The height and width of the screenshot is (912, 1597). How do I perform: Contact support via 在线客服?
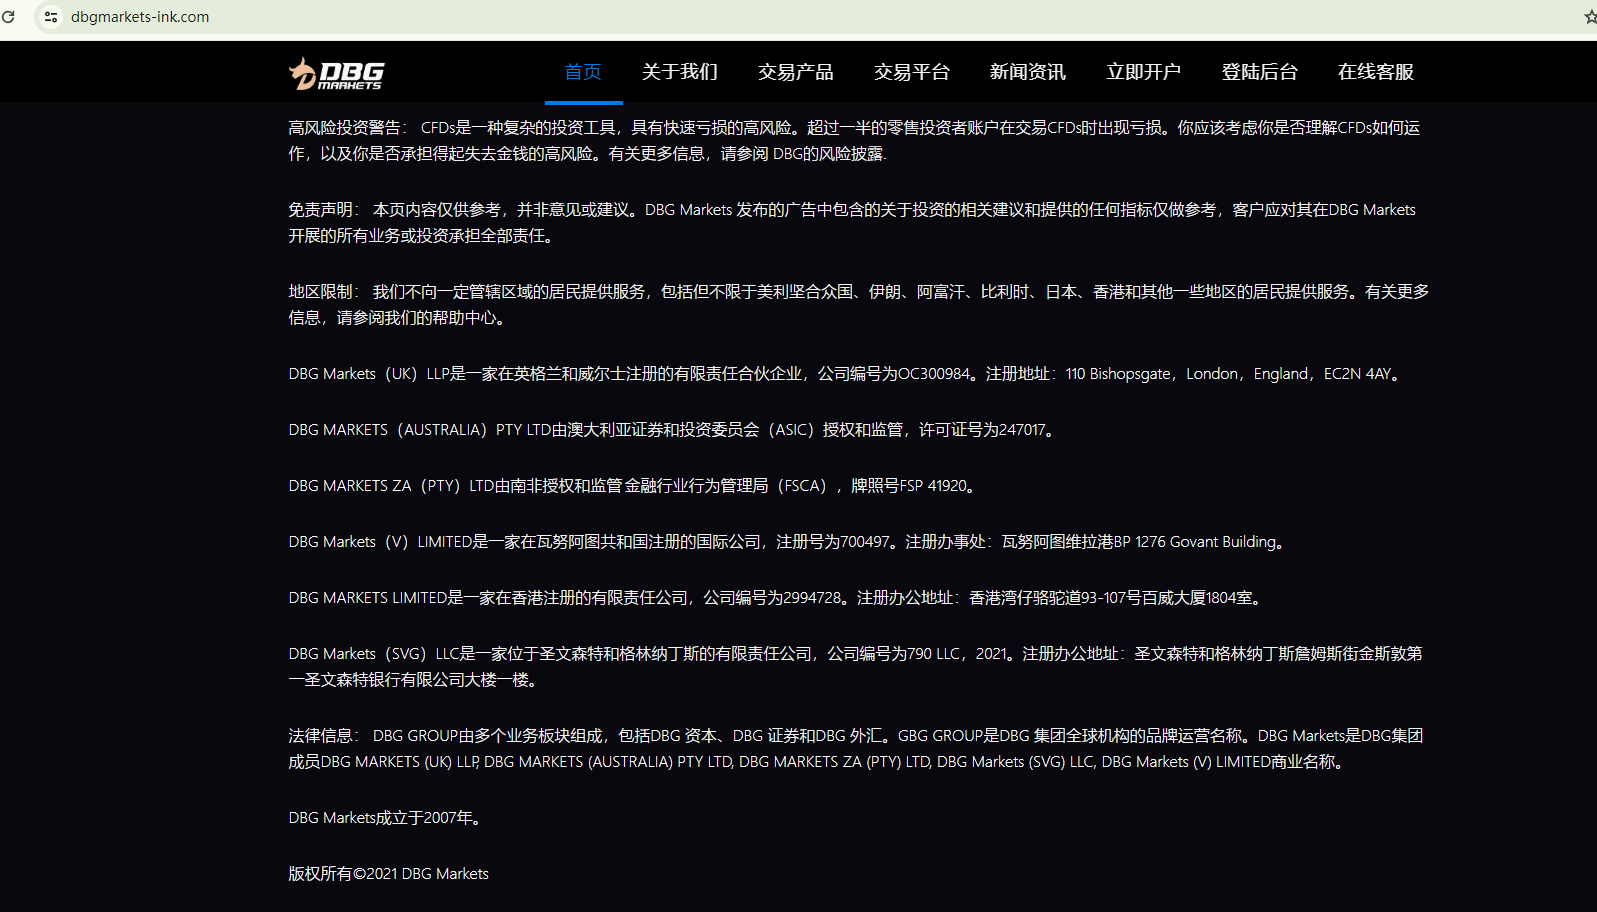click(1376, 72)
